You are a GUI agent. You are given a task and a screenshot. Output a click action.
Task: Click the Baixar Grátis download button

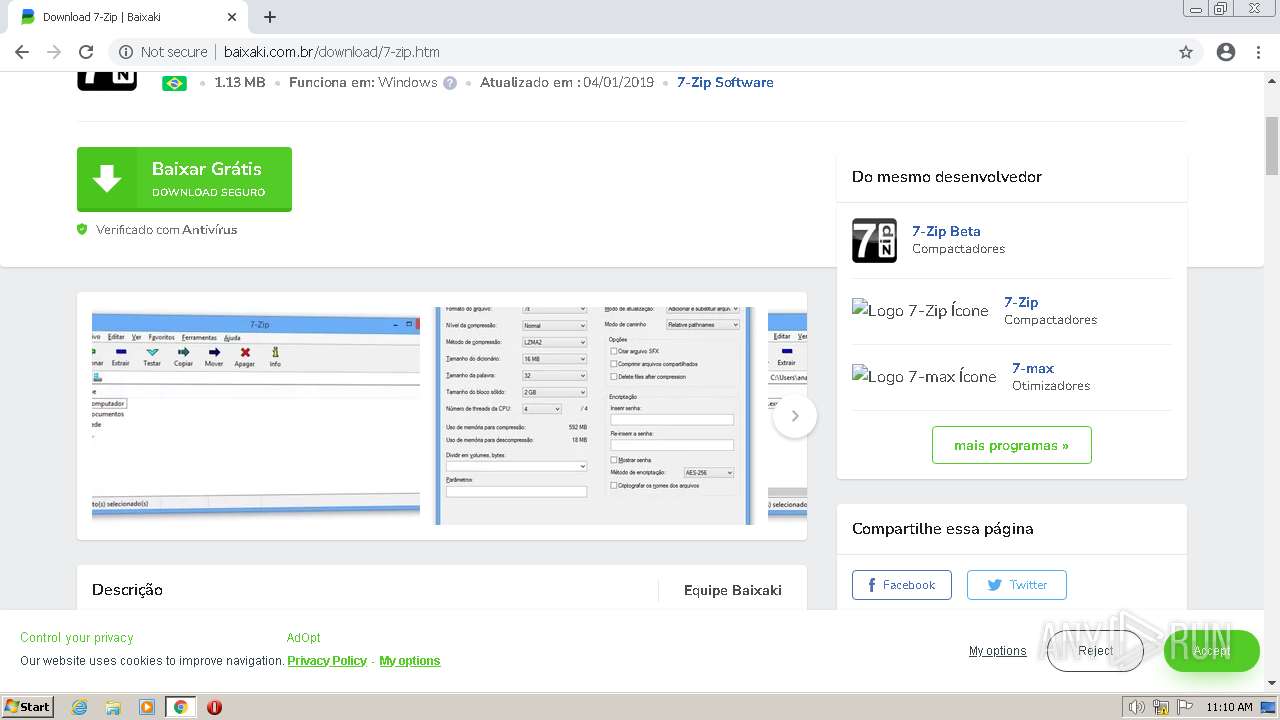184,179
